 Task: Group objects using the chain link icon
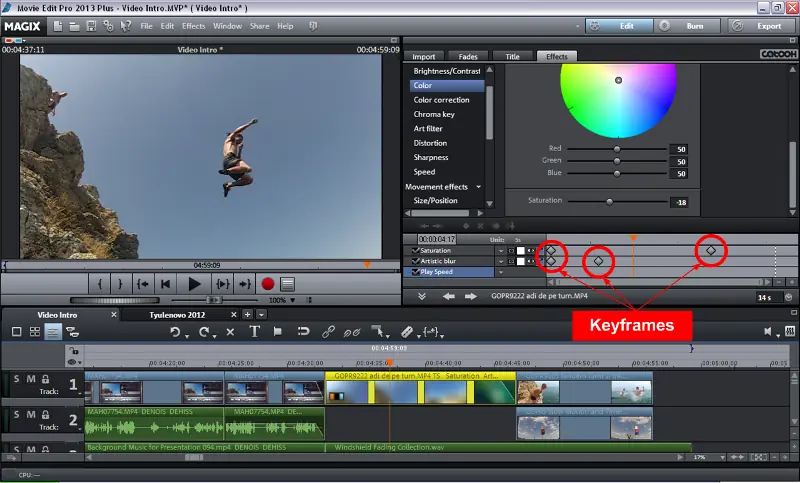[328, 332]
